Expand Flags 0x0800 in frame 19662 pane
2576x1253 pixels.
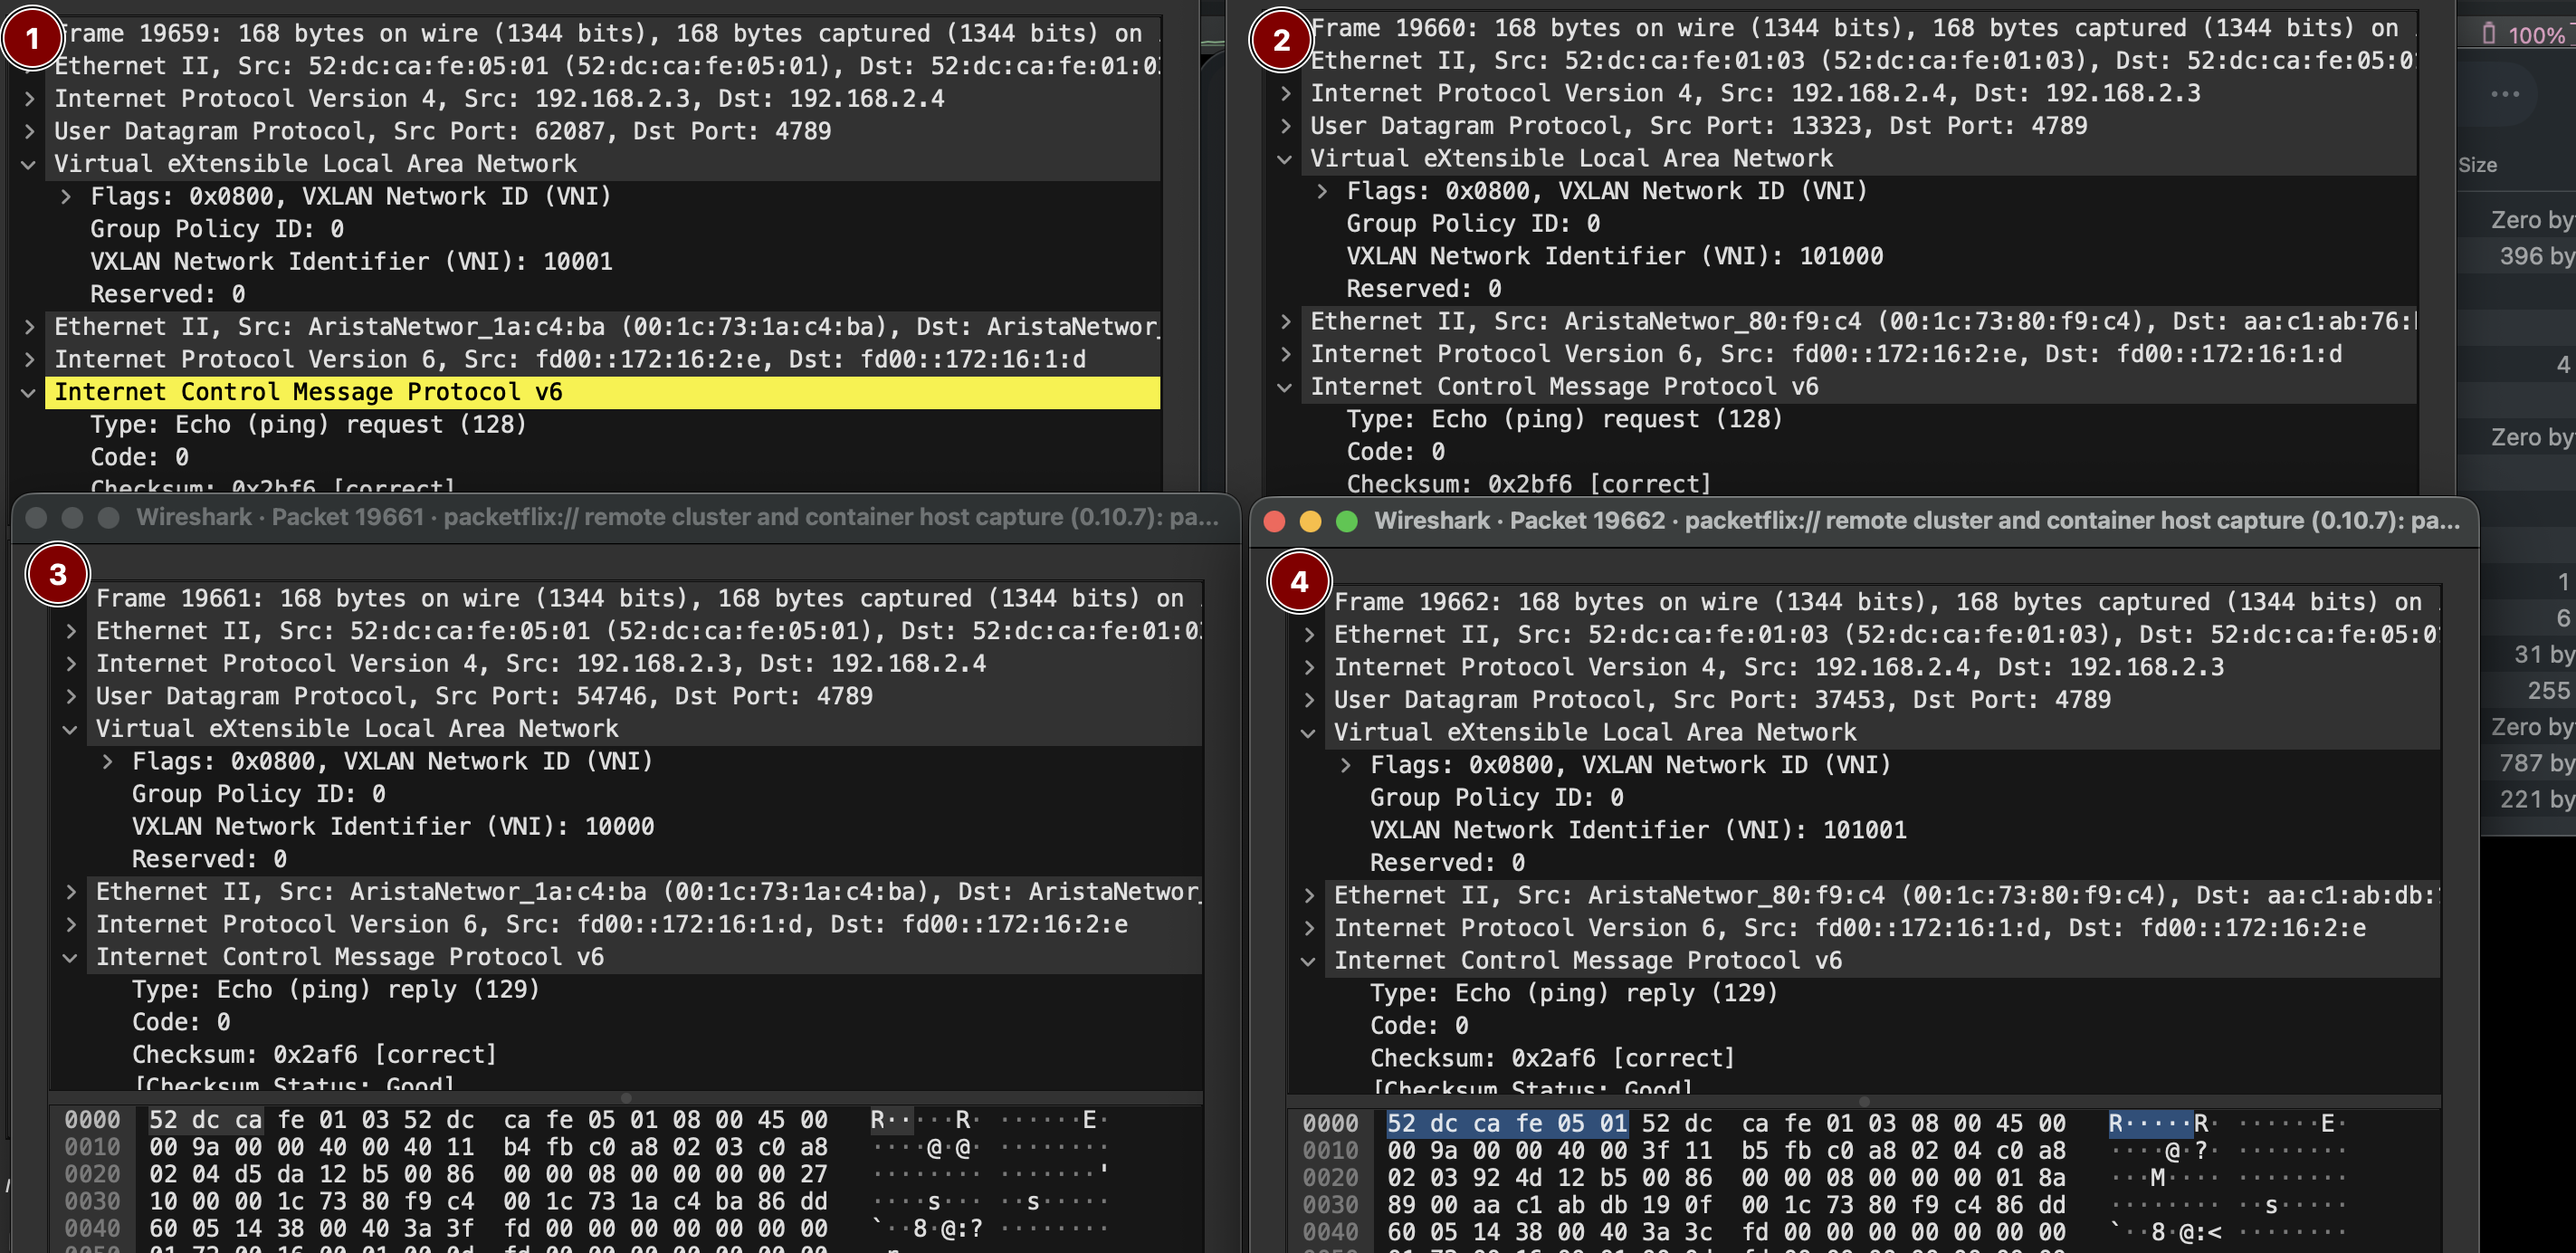[x=1345, y=766]
